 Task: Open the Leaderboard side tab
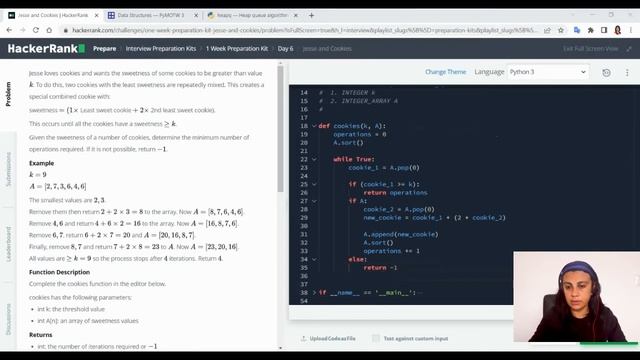point(8,244)
